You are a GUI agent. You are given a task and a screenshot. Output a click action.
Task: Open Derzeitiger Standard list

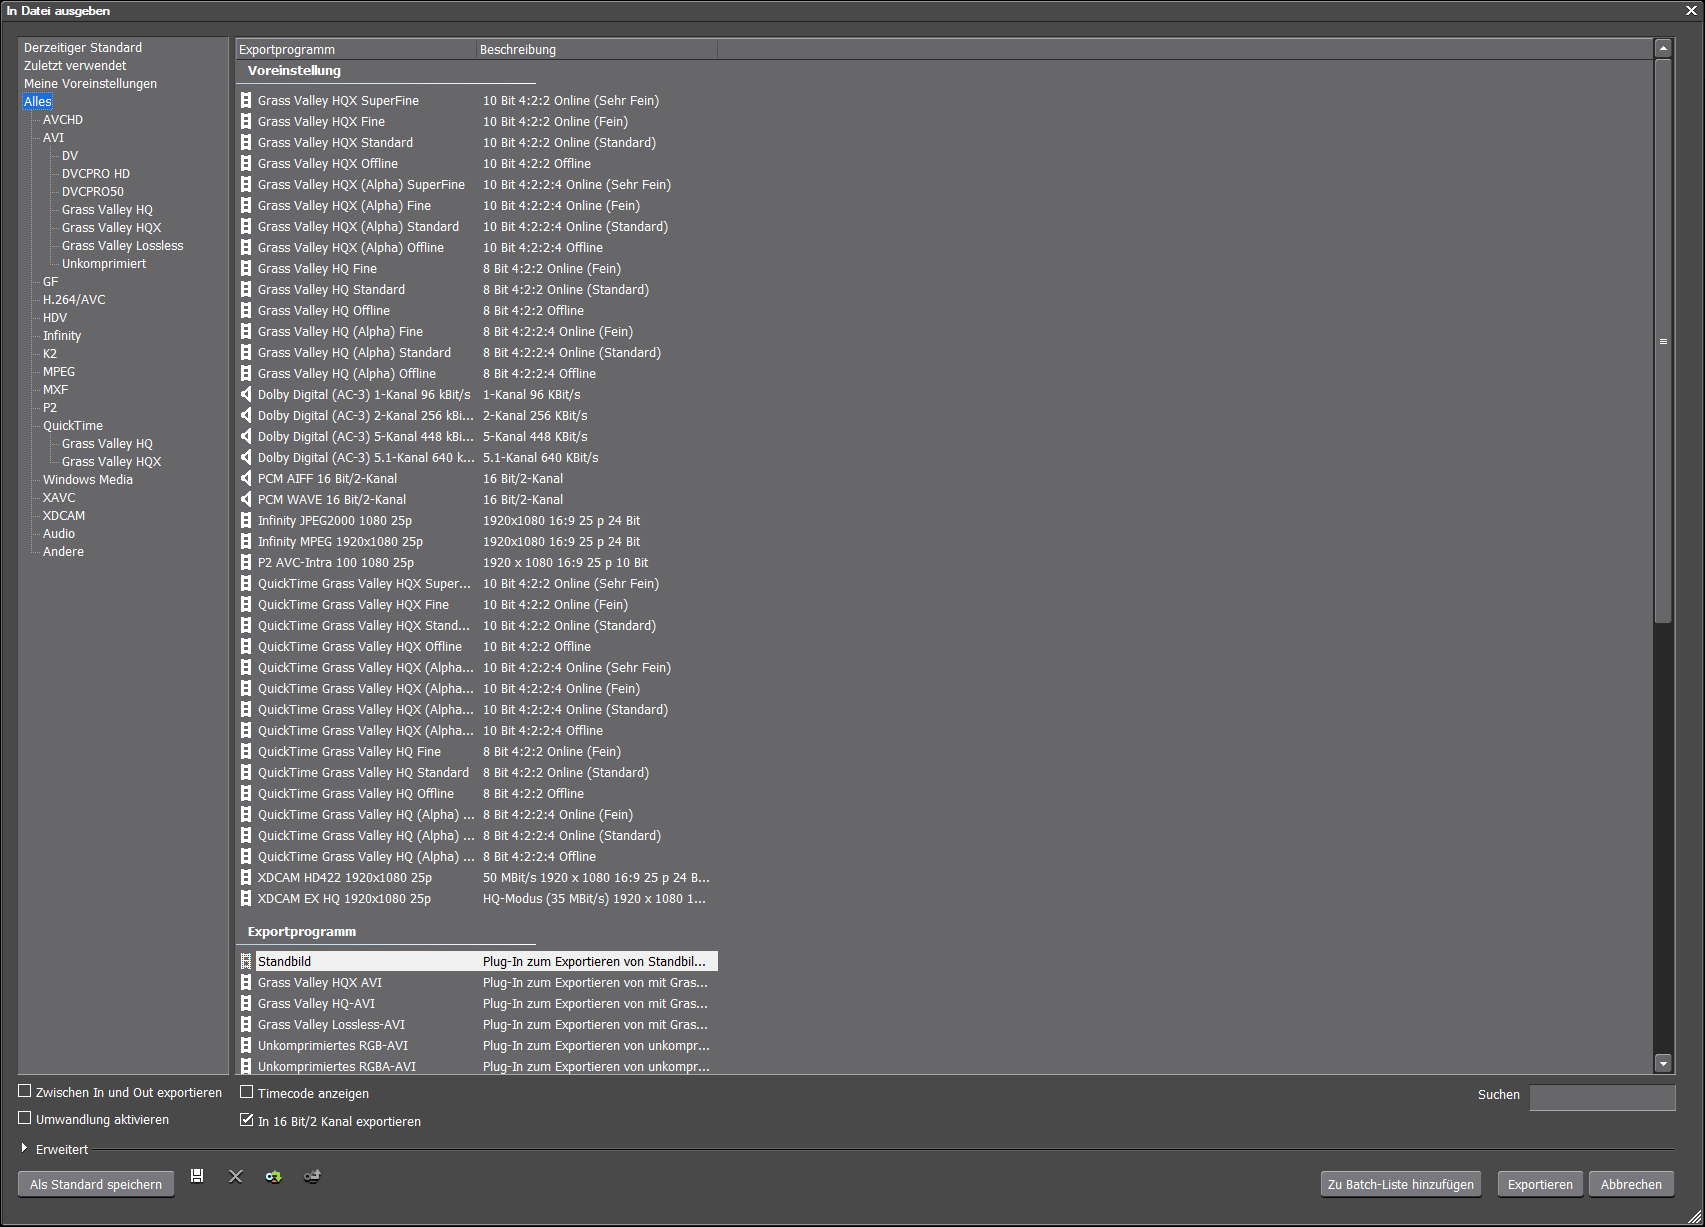[83, 48]
